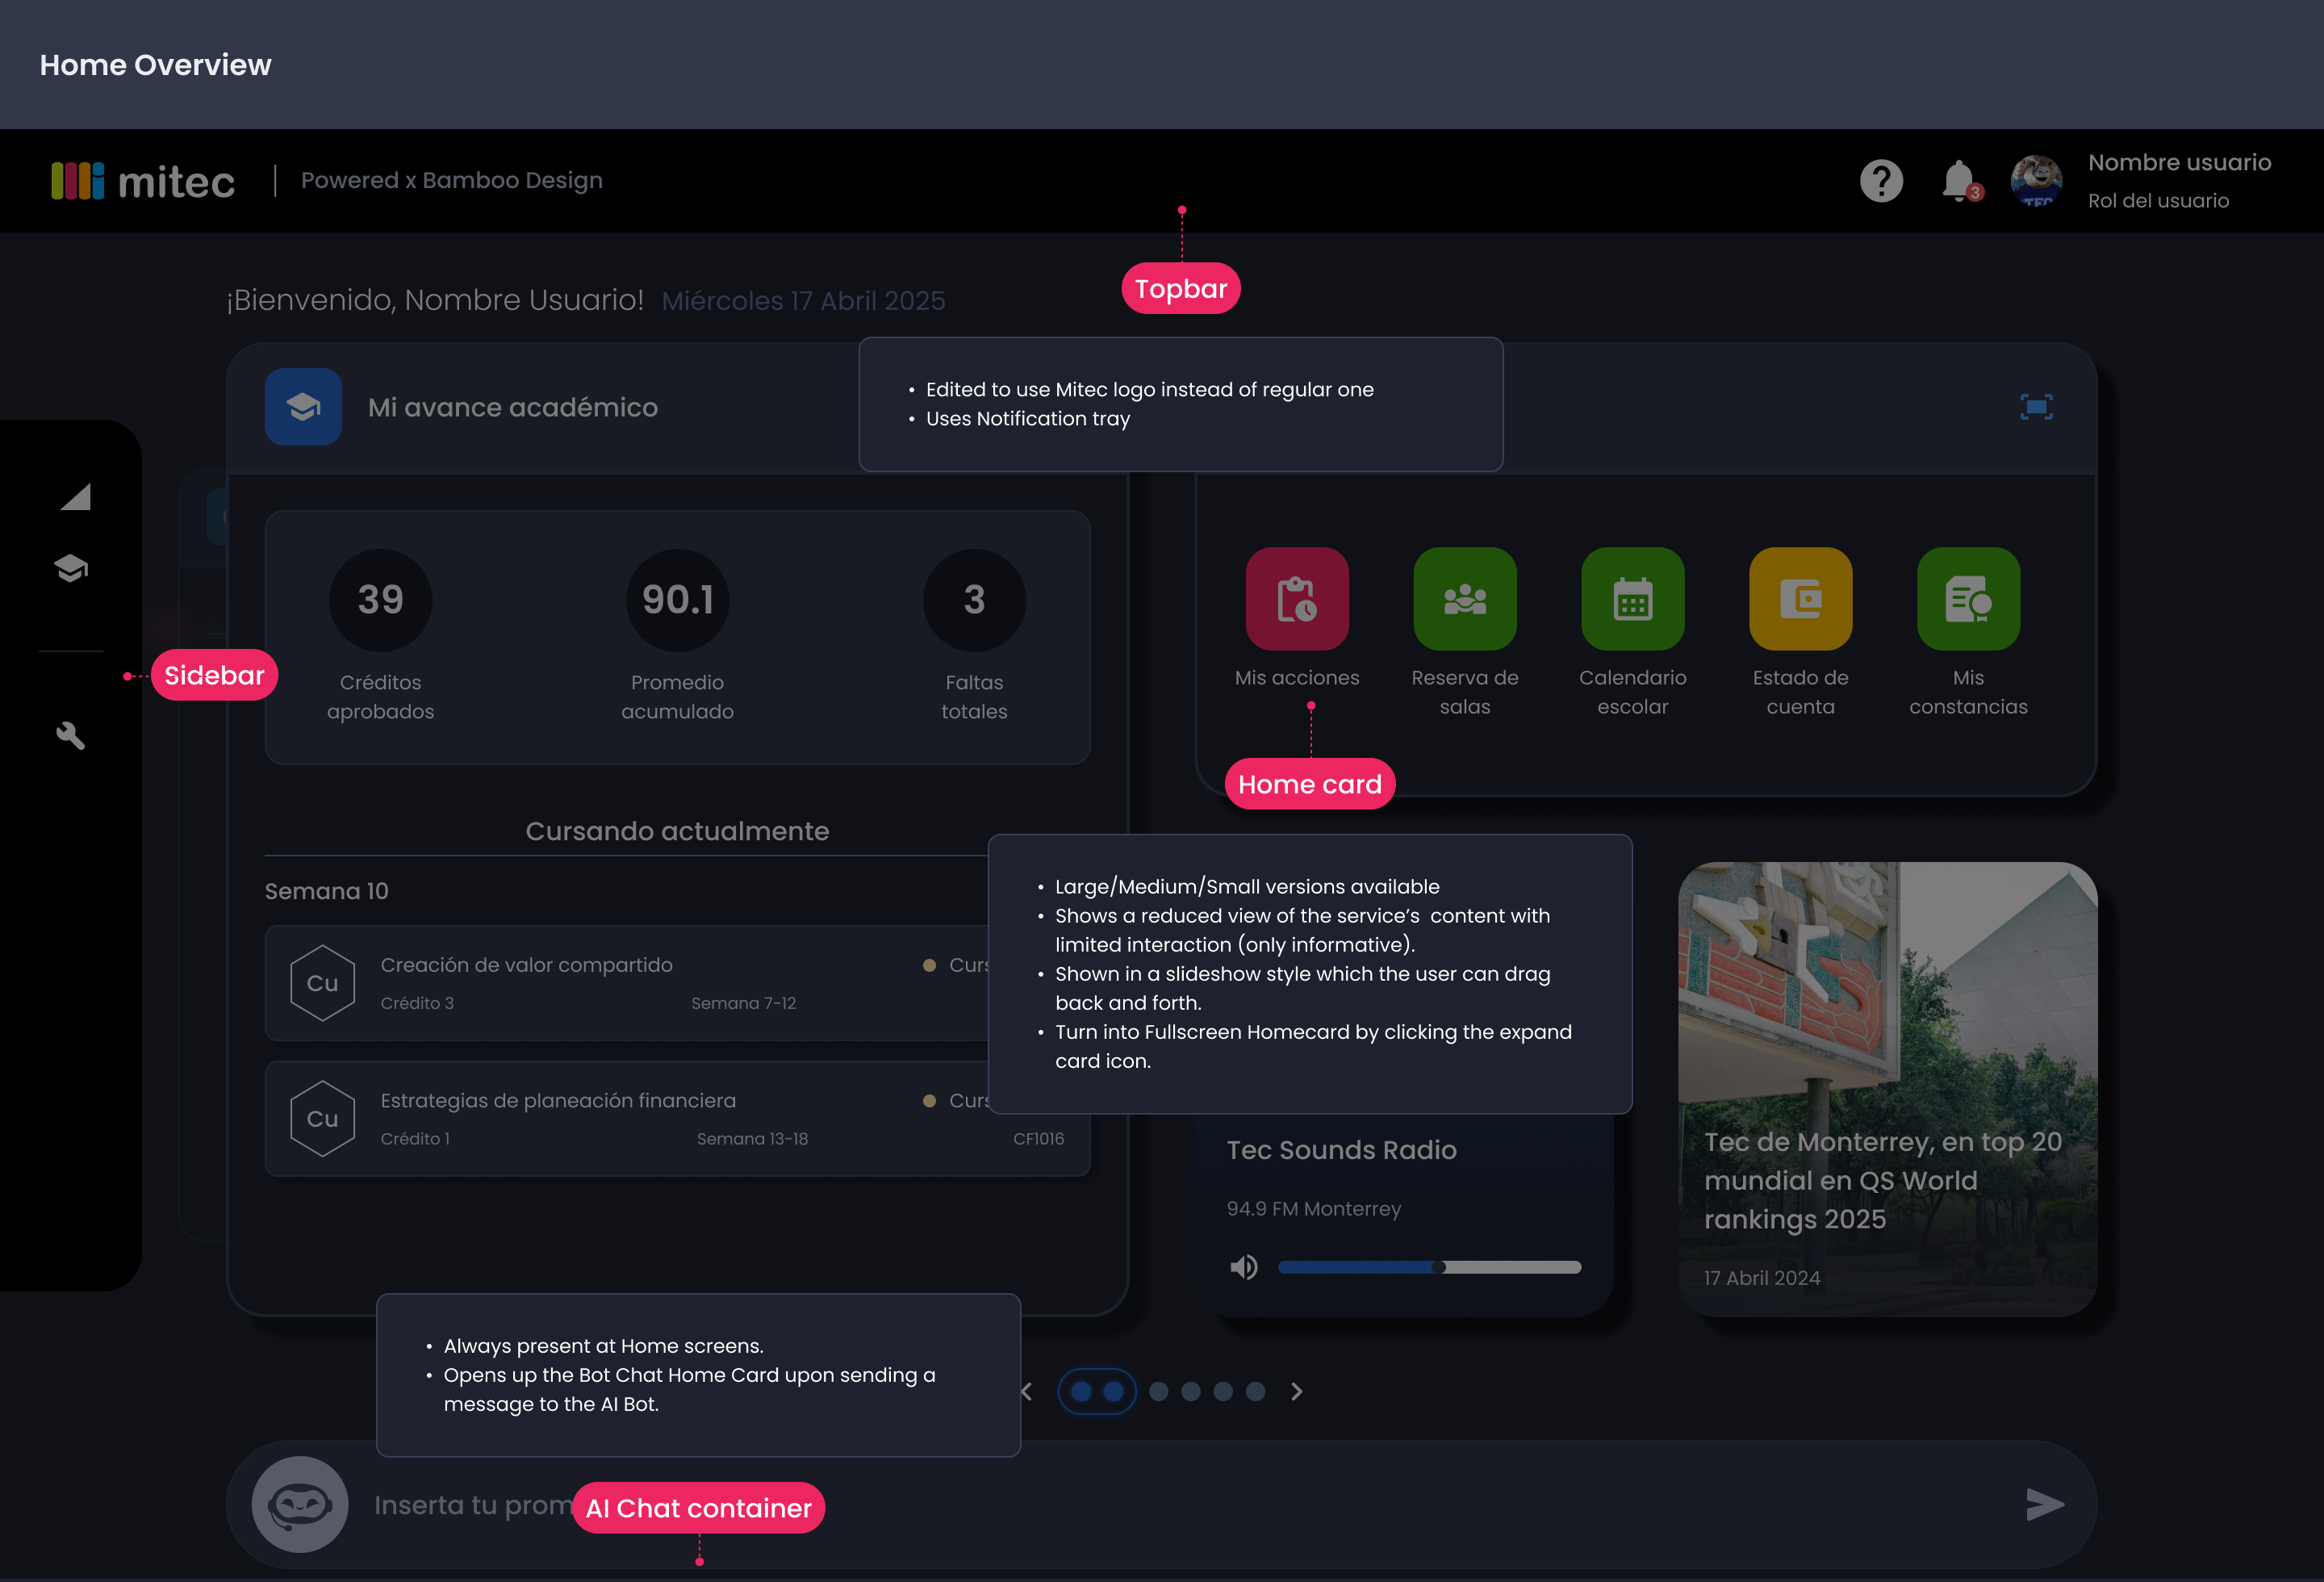This screenshot has height=1582, width=2324.
Task: Click the Tec Sounds Radio title
Action: coord(1341,1150)
